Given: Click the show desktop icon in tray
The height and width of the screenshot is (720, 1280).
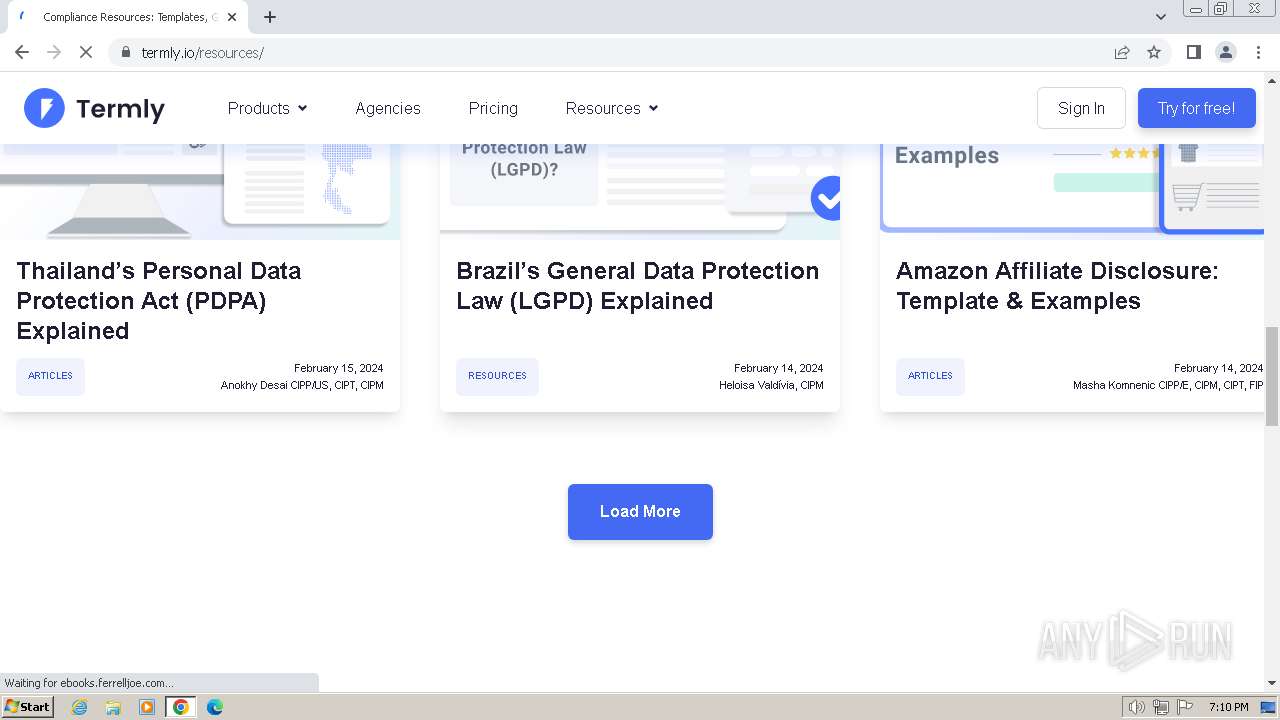Looking at the screenshot, I should pyautogui.click(x=1269, y=707).
